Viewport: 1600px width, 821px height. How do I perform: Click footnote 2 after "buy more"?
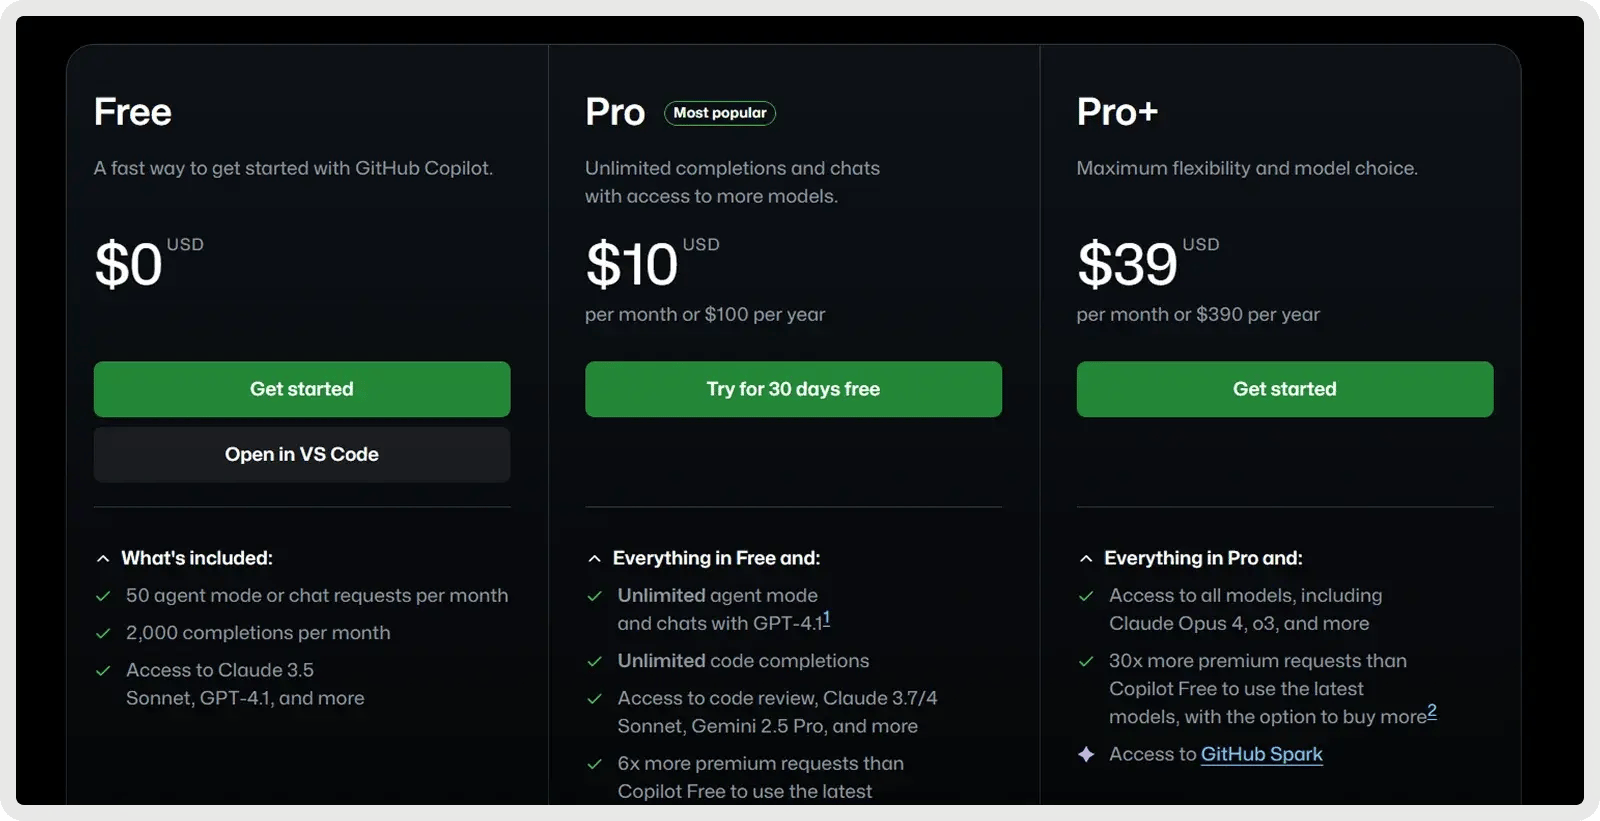1433,711
